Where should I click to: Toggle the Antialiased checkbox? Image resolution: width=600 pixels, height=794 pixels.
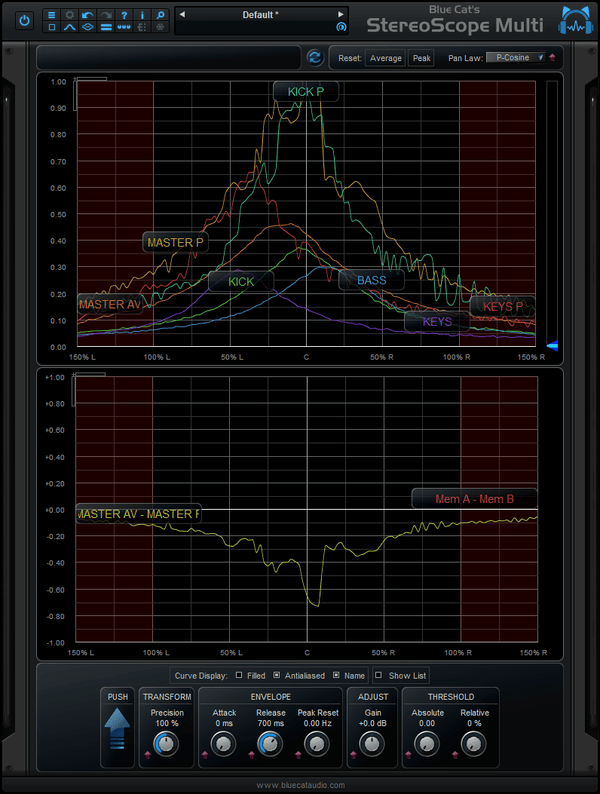[x=276, y=676]
